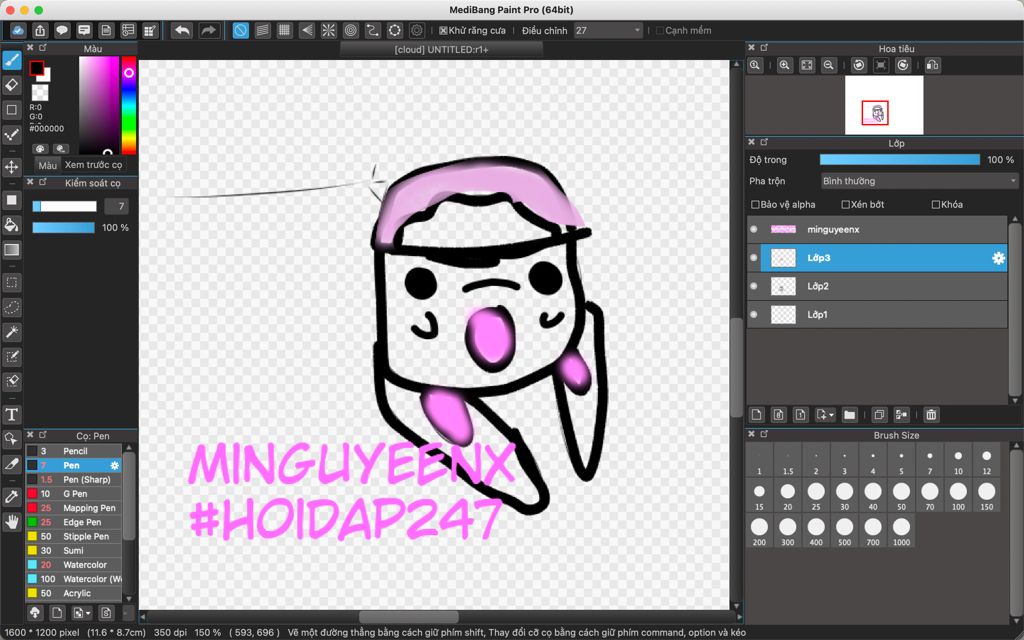Zoom out in the Navigator panel
Image resolution: width=1024 pixels, height=640 pixels.
coord(829,65)
